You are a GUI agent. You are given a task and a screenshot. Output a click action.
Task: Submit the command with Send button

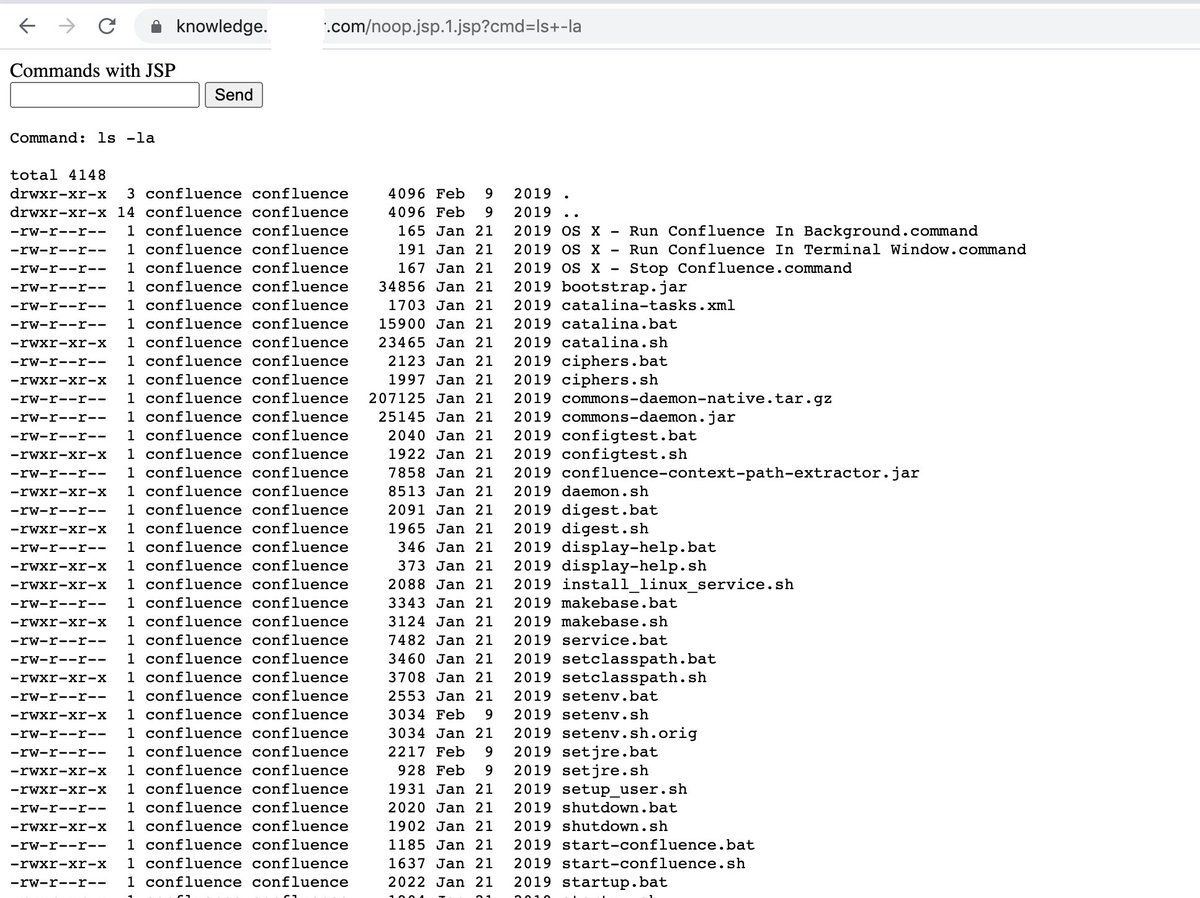click(234, 95)
